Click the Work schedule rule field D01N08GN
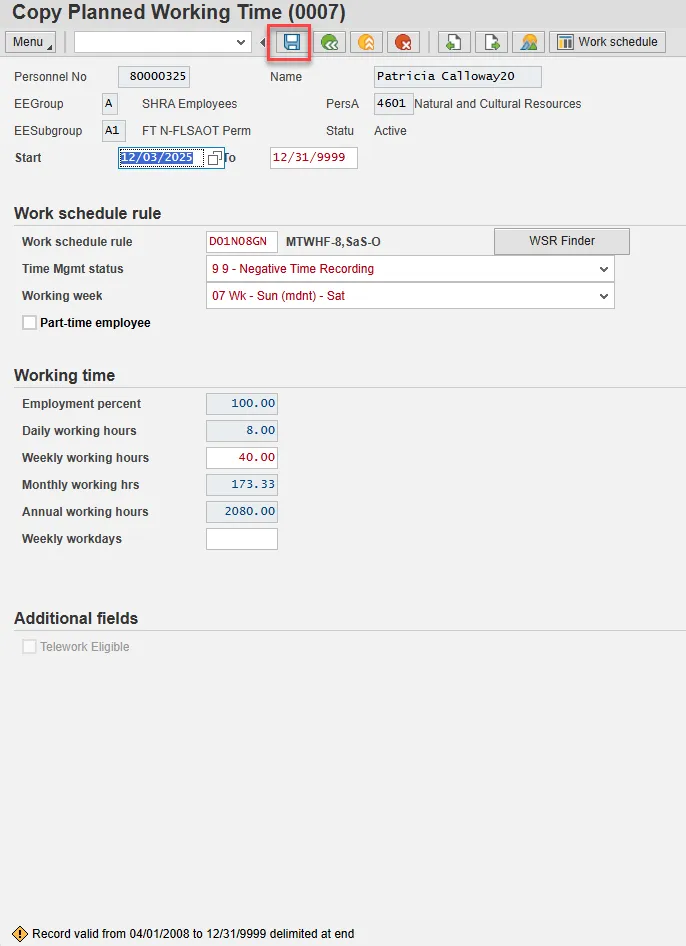 pyautogui.click(x=242, y=242)
